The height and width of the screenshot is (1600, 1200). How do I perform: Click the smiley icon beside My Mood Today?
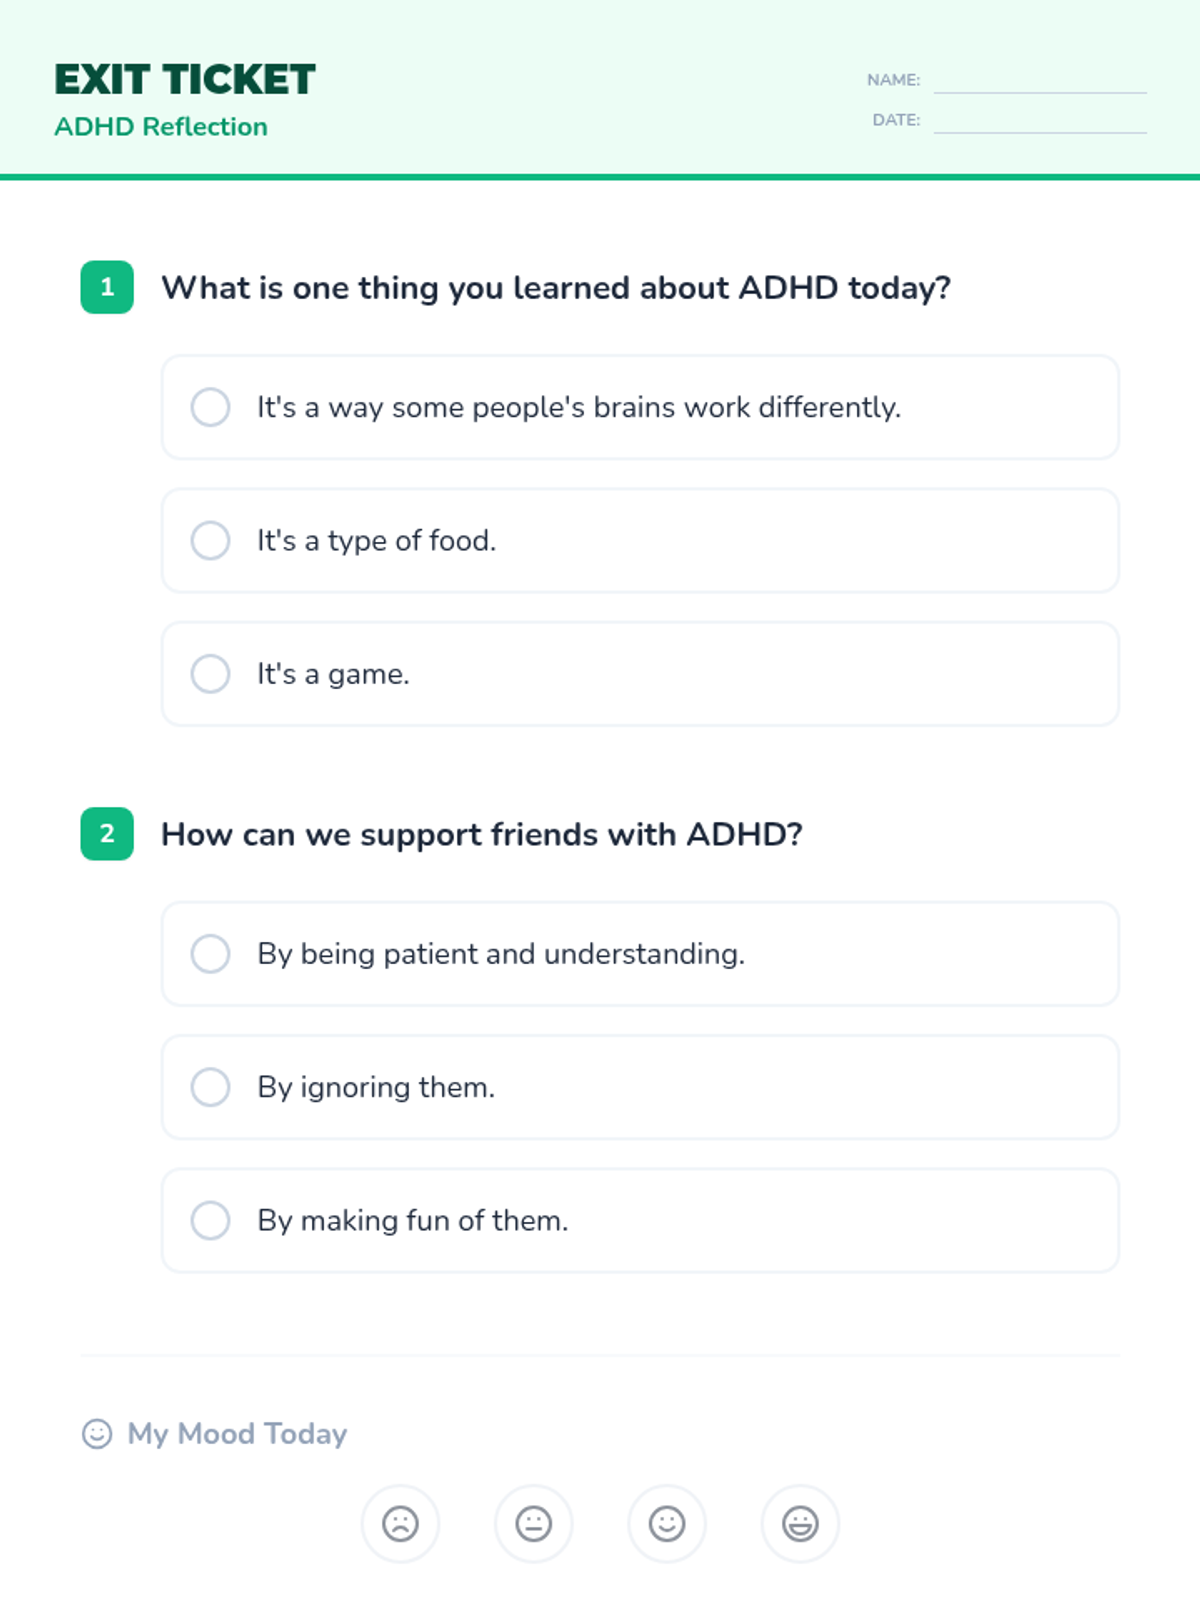97,1434
